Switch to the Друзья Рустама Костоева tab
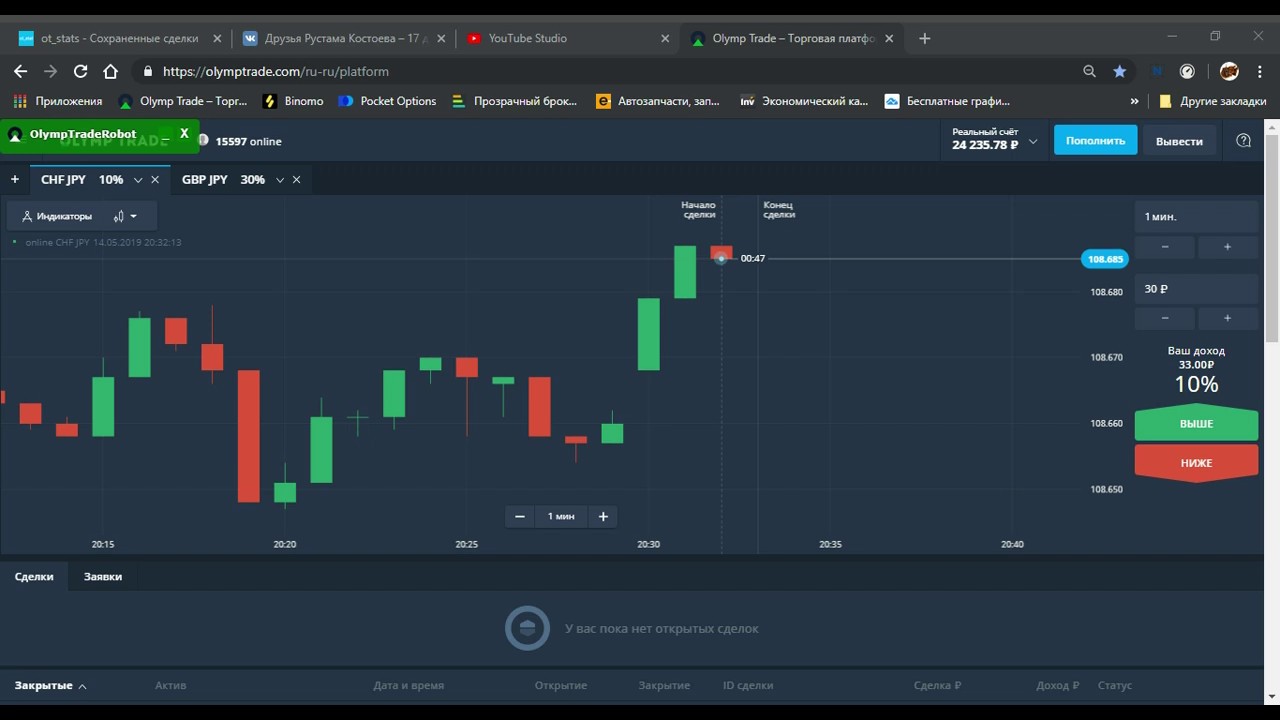Image resolution: width=1280 pixels, height=720 pixels. (345, 38)
